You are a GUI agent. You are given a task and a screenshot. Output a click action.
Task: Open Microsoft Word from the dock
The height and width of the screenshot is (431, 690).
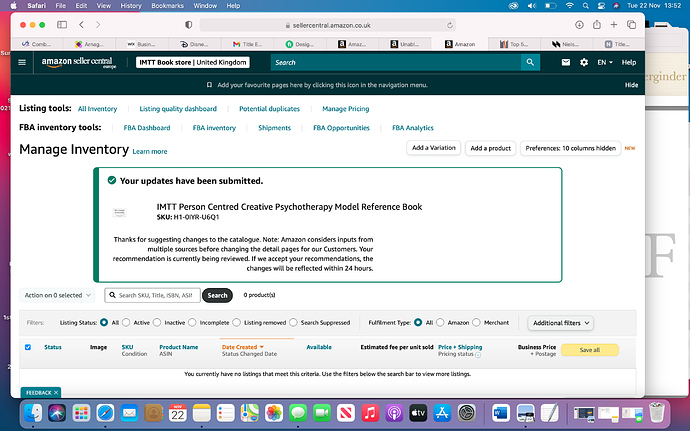coord(501,413)
